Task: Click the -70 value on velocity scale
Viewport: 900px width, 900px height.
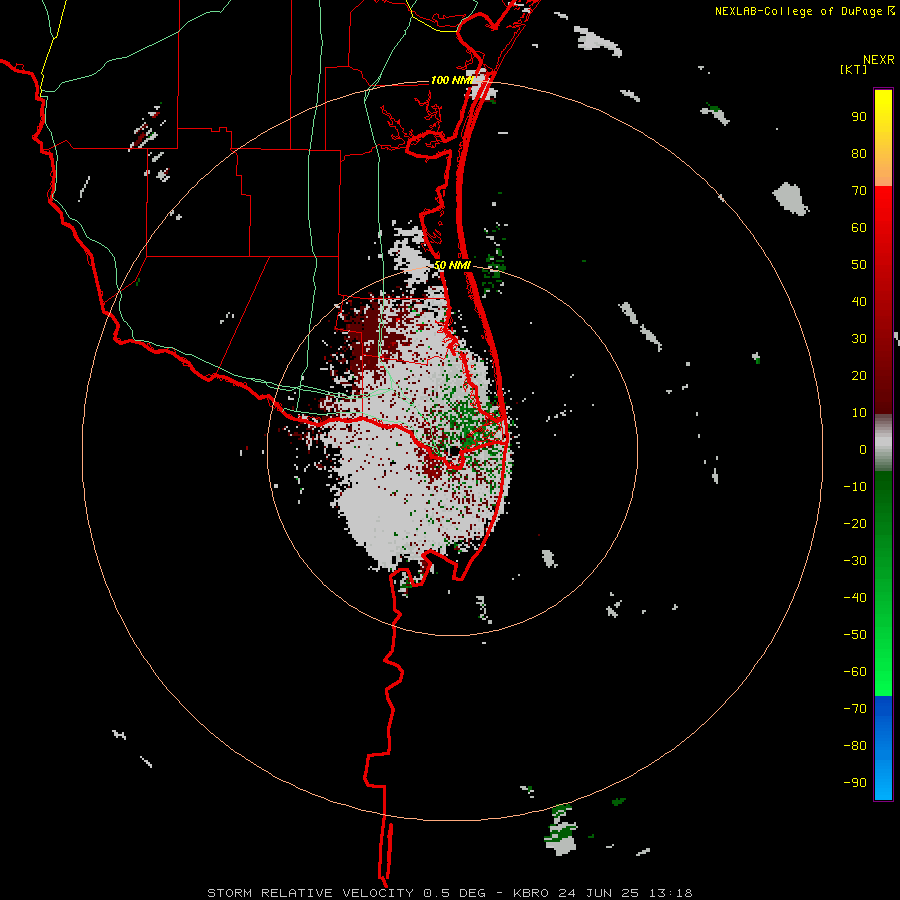Action: [x=855, y=708]
